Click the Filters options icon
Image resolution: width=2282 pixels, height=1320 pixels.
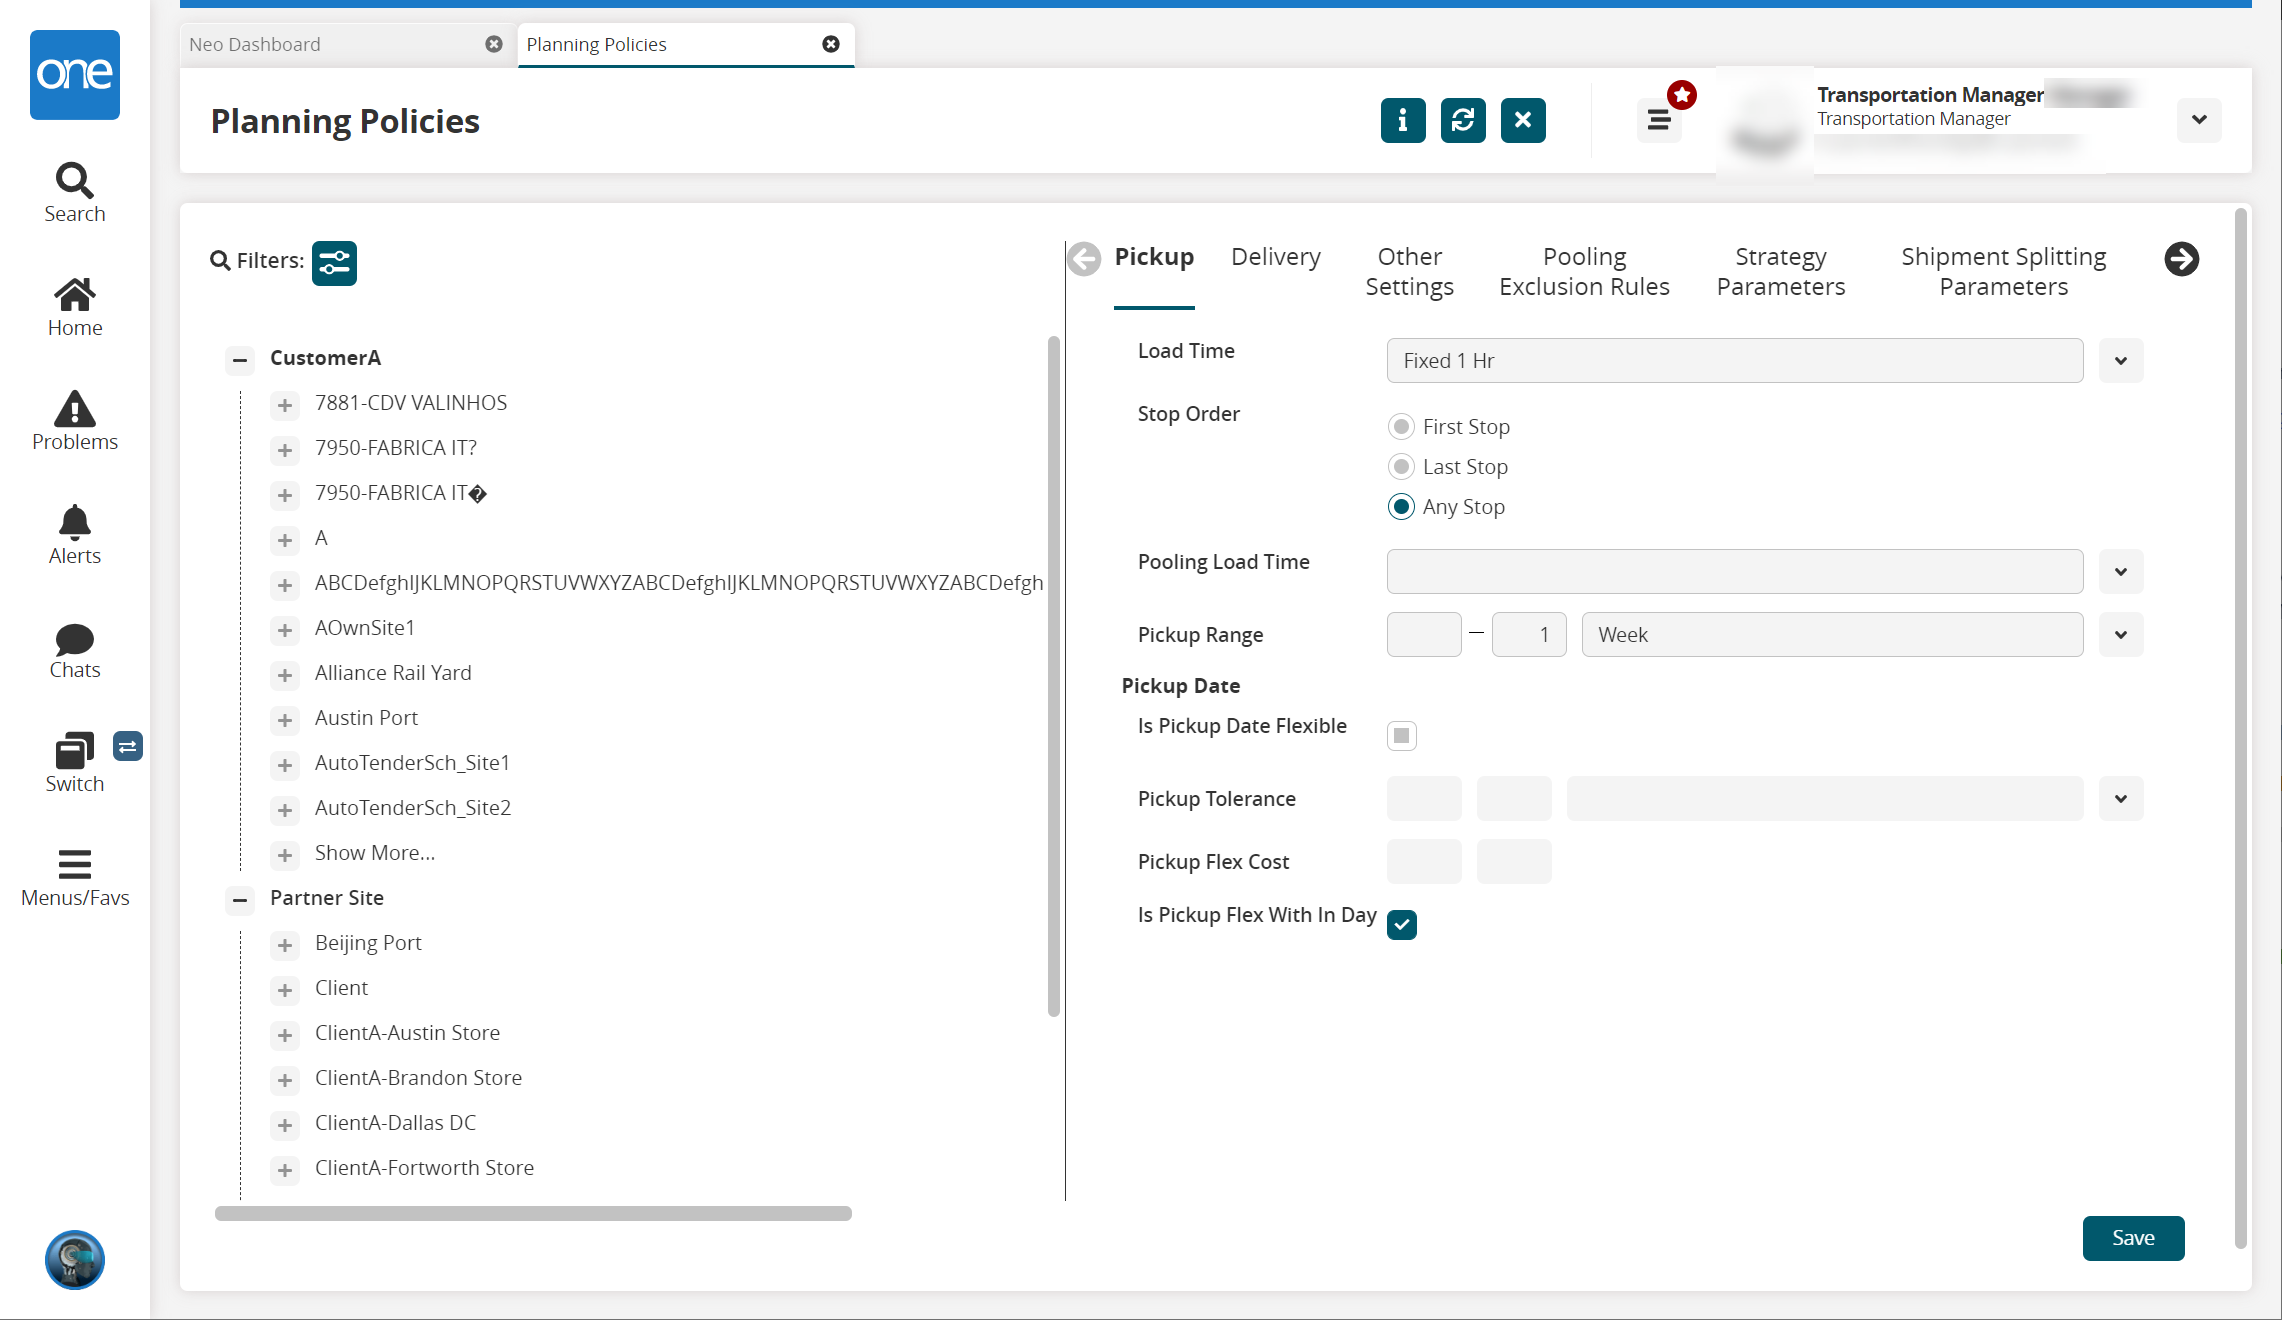(x=334, y=263)
